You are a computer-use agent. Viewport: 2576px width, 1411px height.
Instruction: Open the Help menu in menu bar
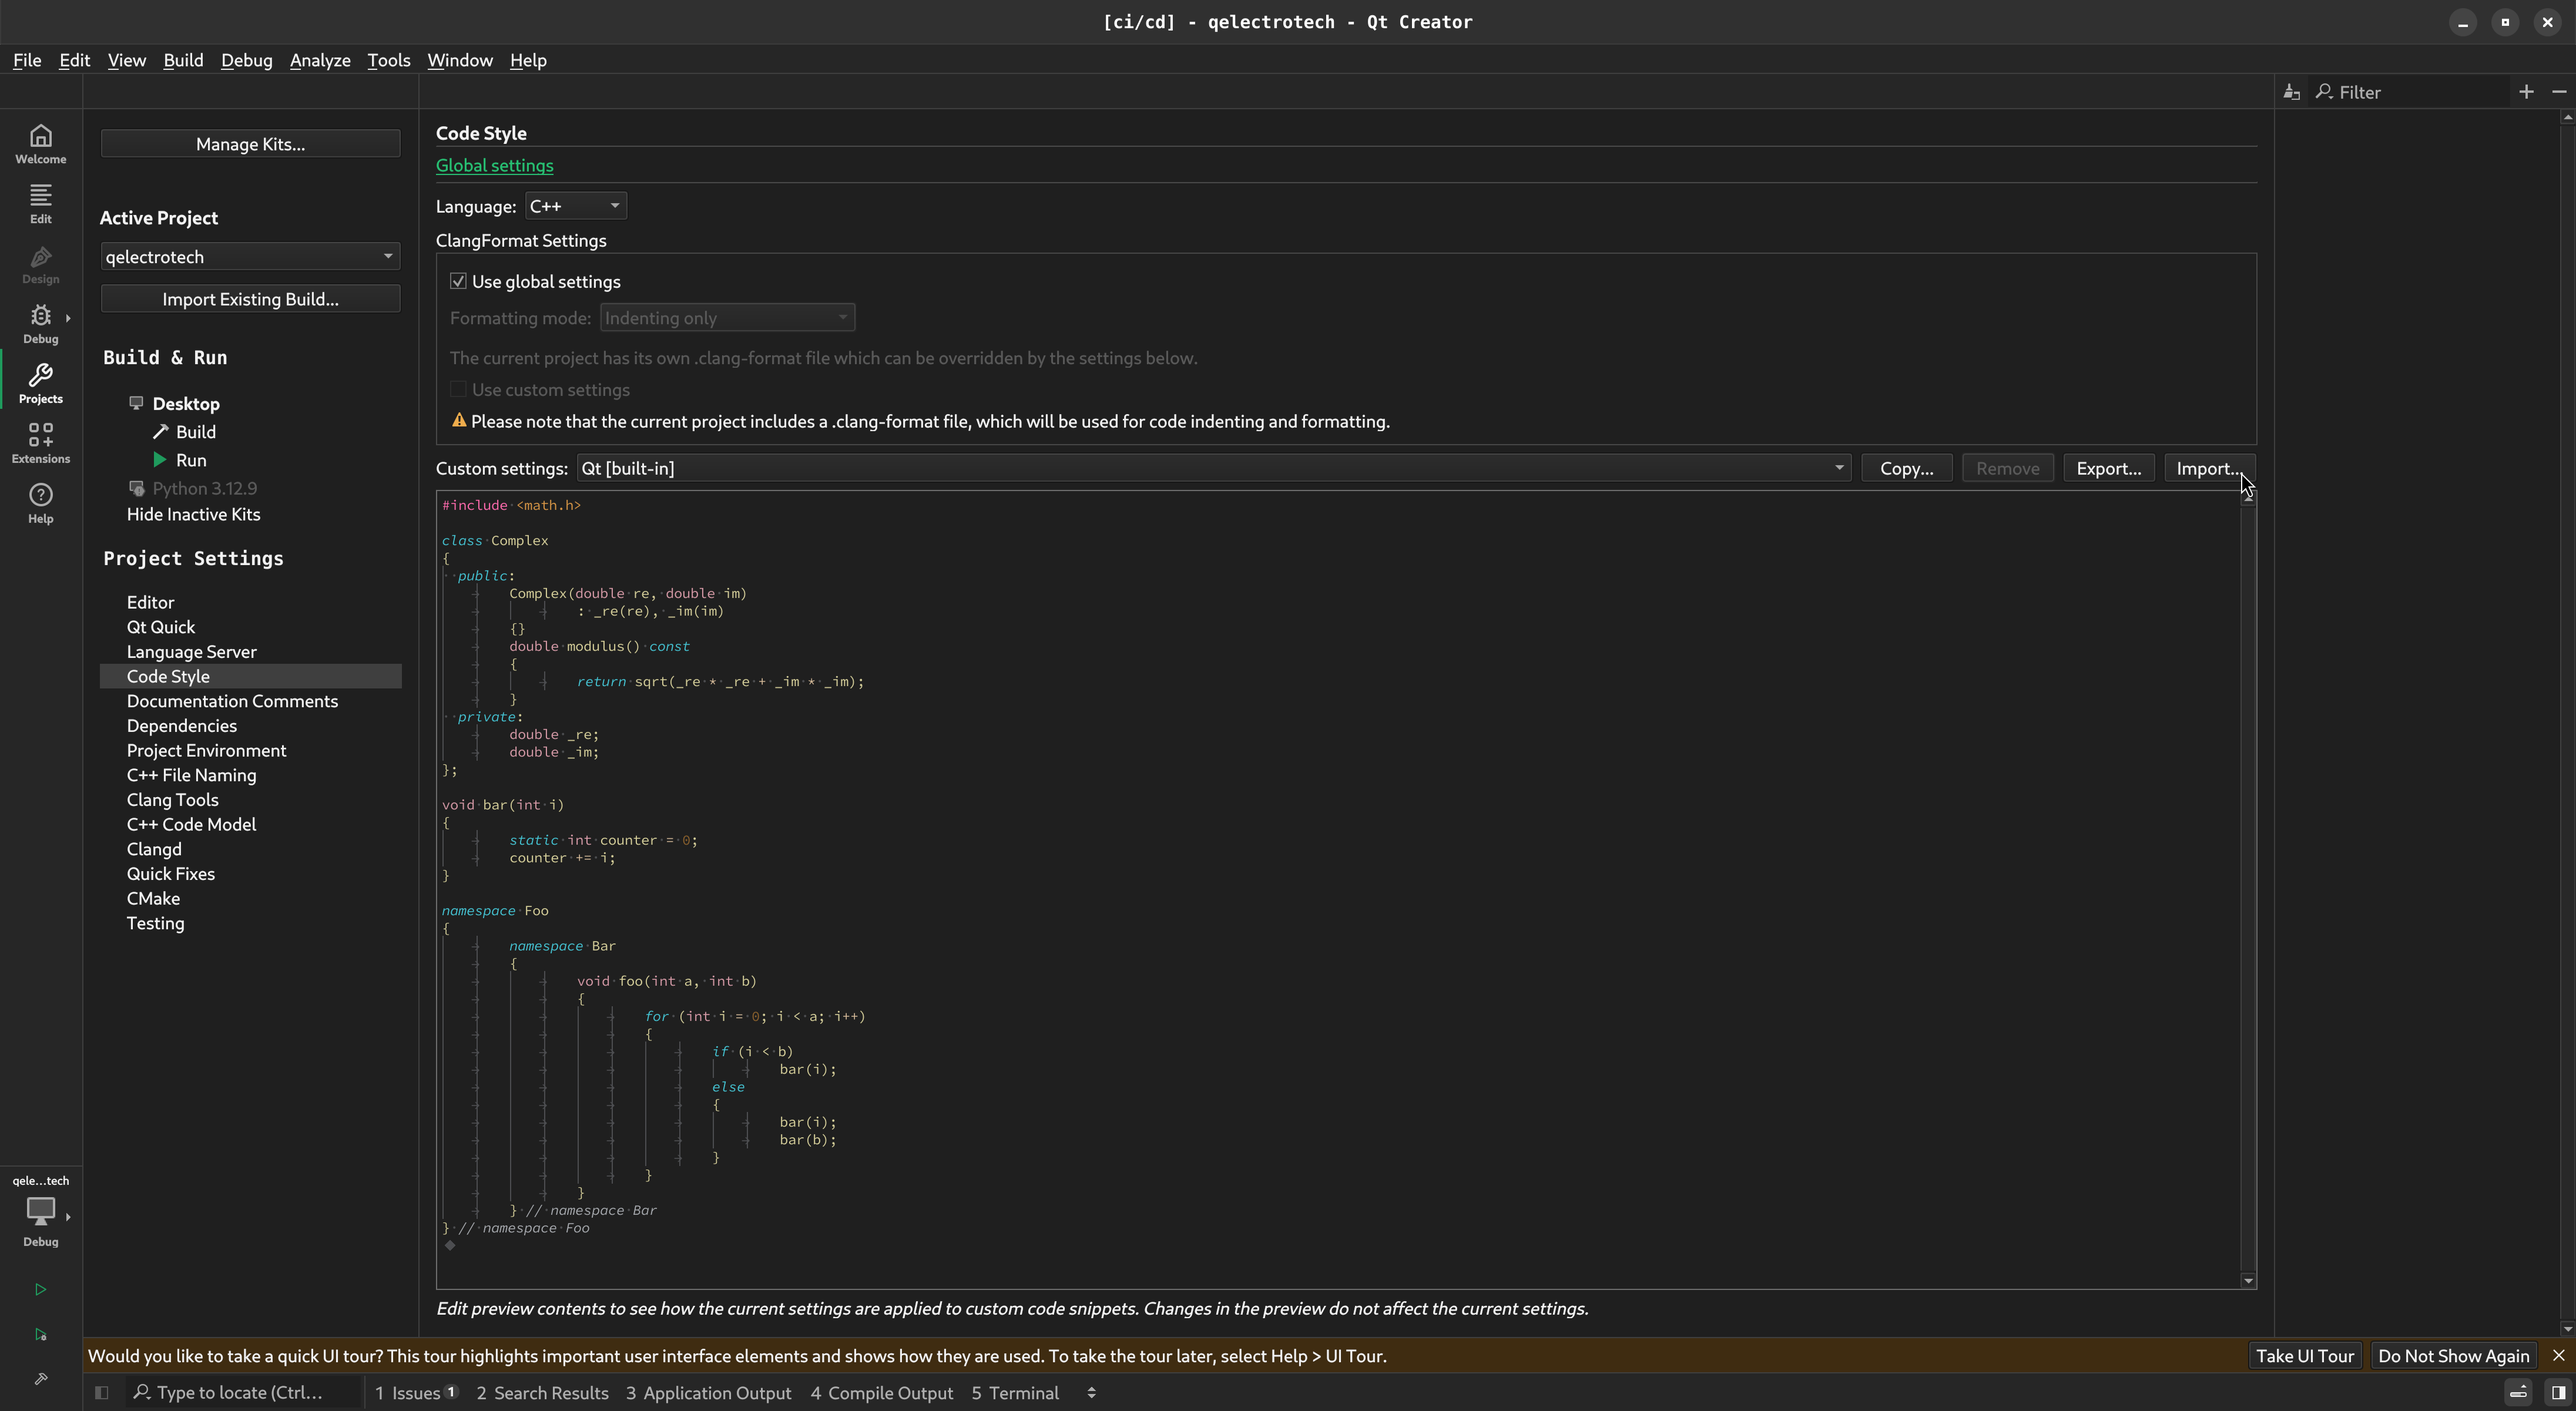coord(528,60)
